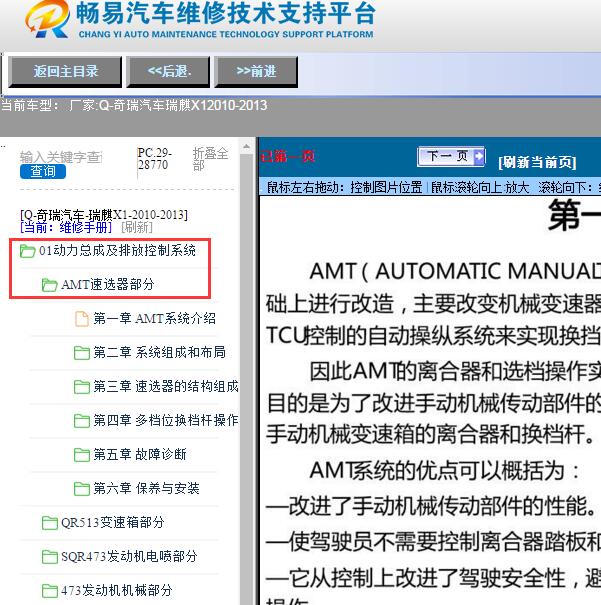The width and height of the screenshot is (601, 605).
Task: Go forward with the >>前进 button
Action: pyautogui.click(x=256, y=71)
